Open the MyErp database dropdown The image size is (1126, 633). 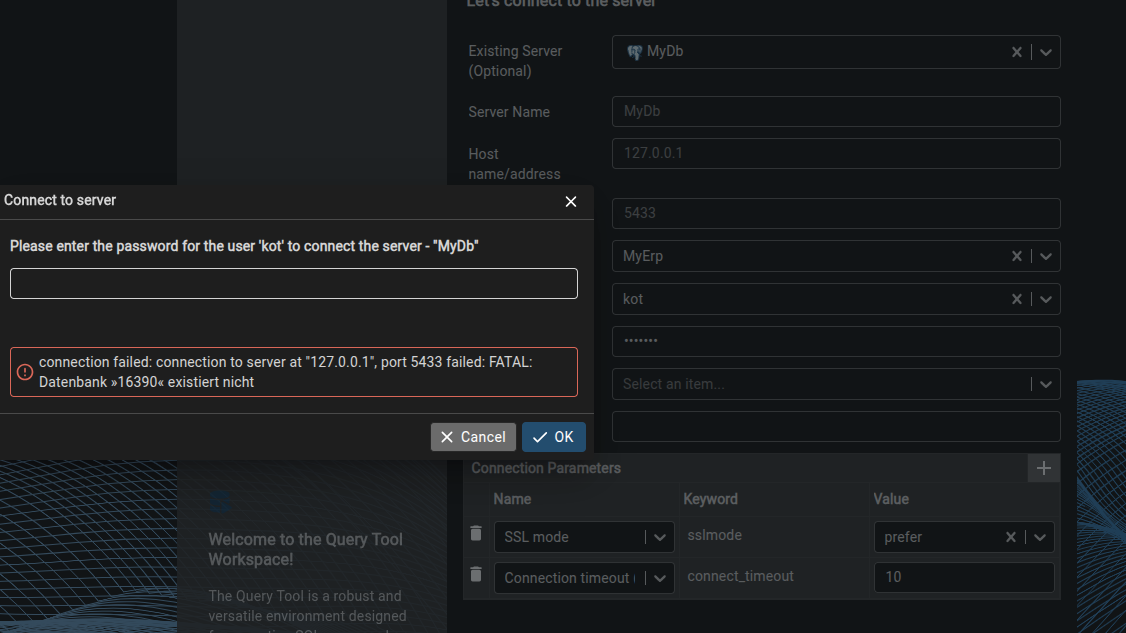[1045, 256]
